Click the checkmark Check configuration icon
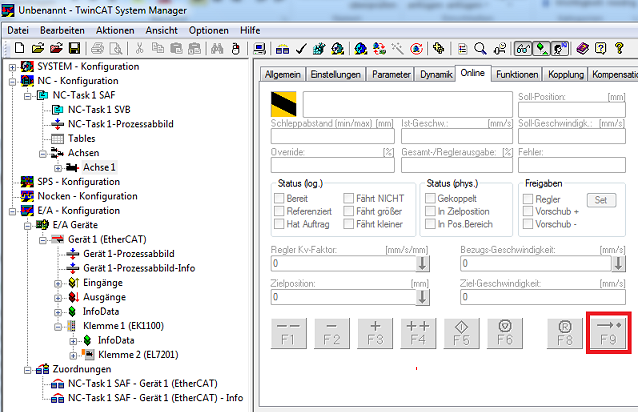Image resolution: width=638 pixels, height=412 pixels. (x=301, y=49)
